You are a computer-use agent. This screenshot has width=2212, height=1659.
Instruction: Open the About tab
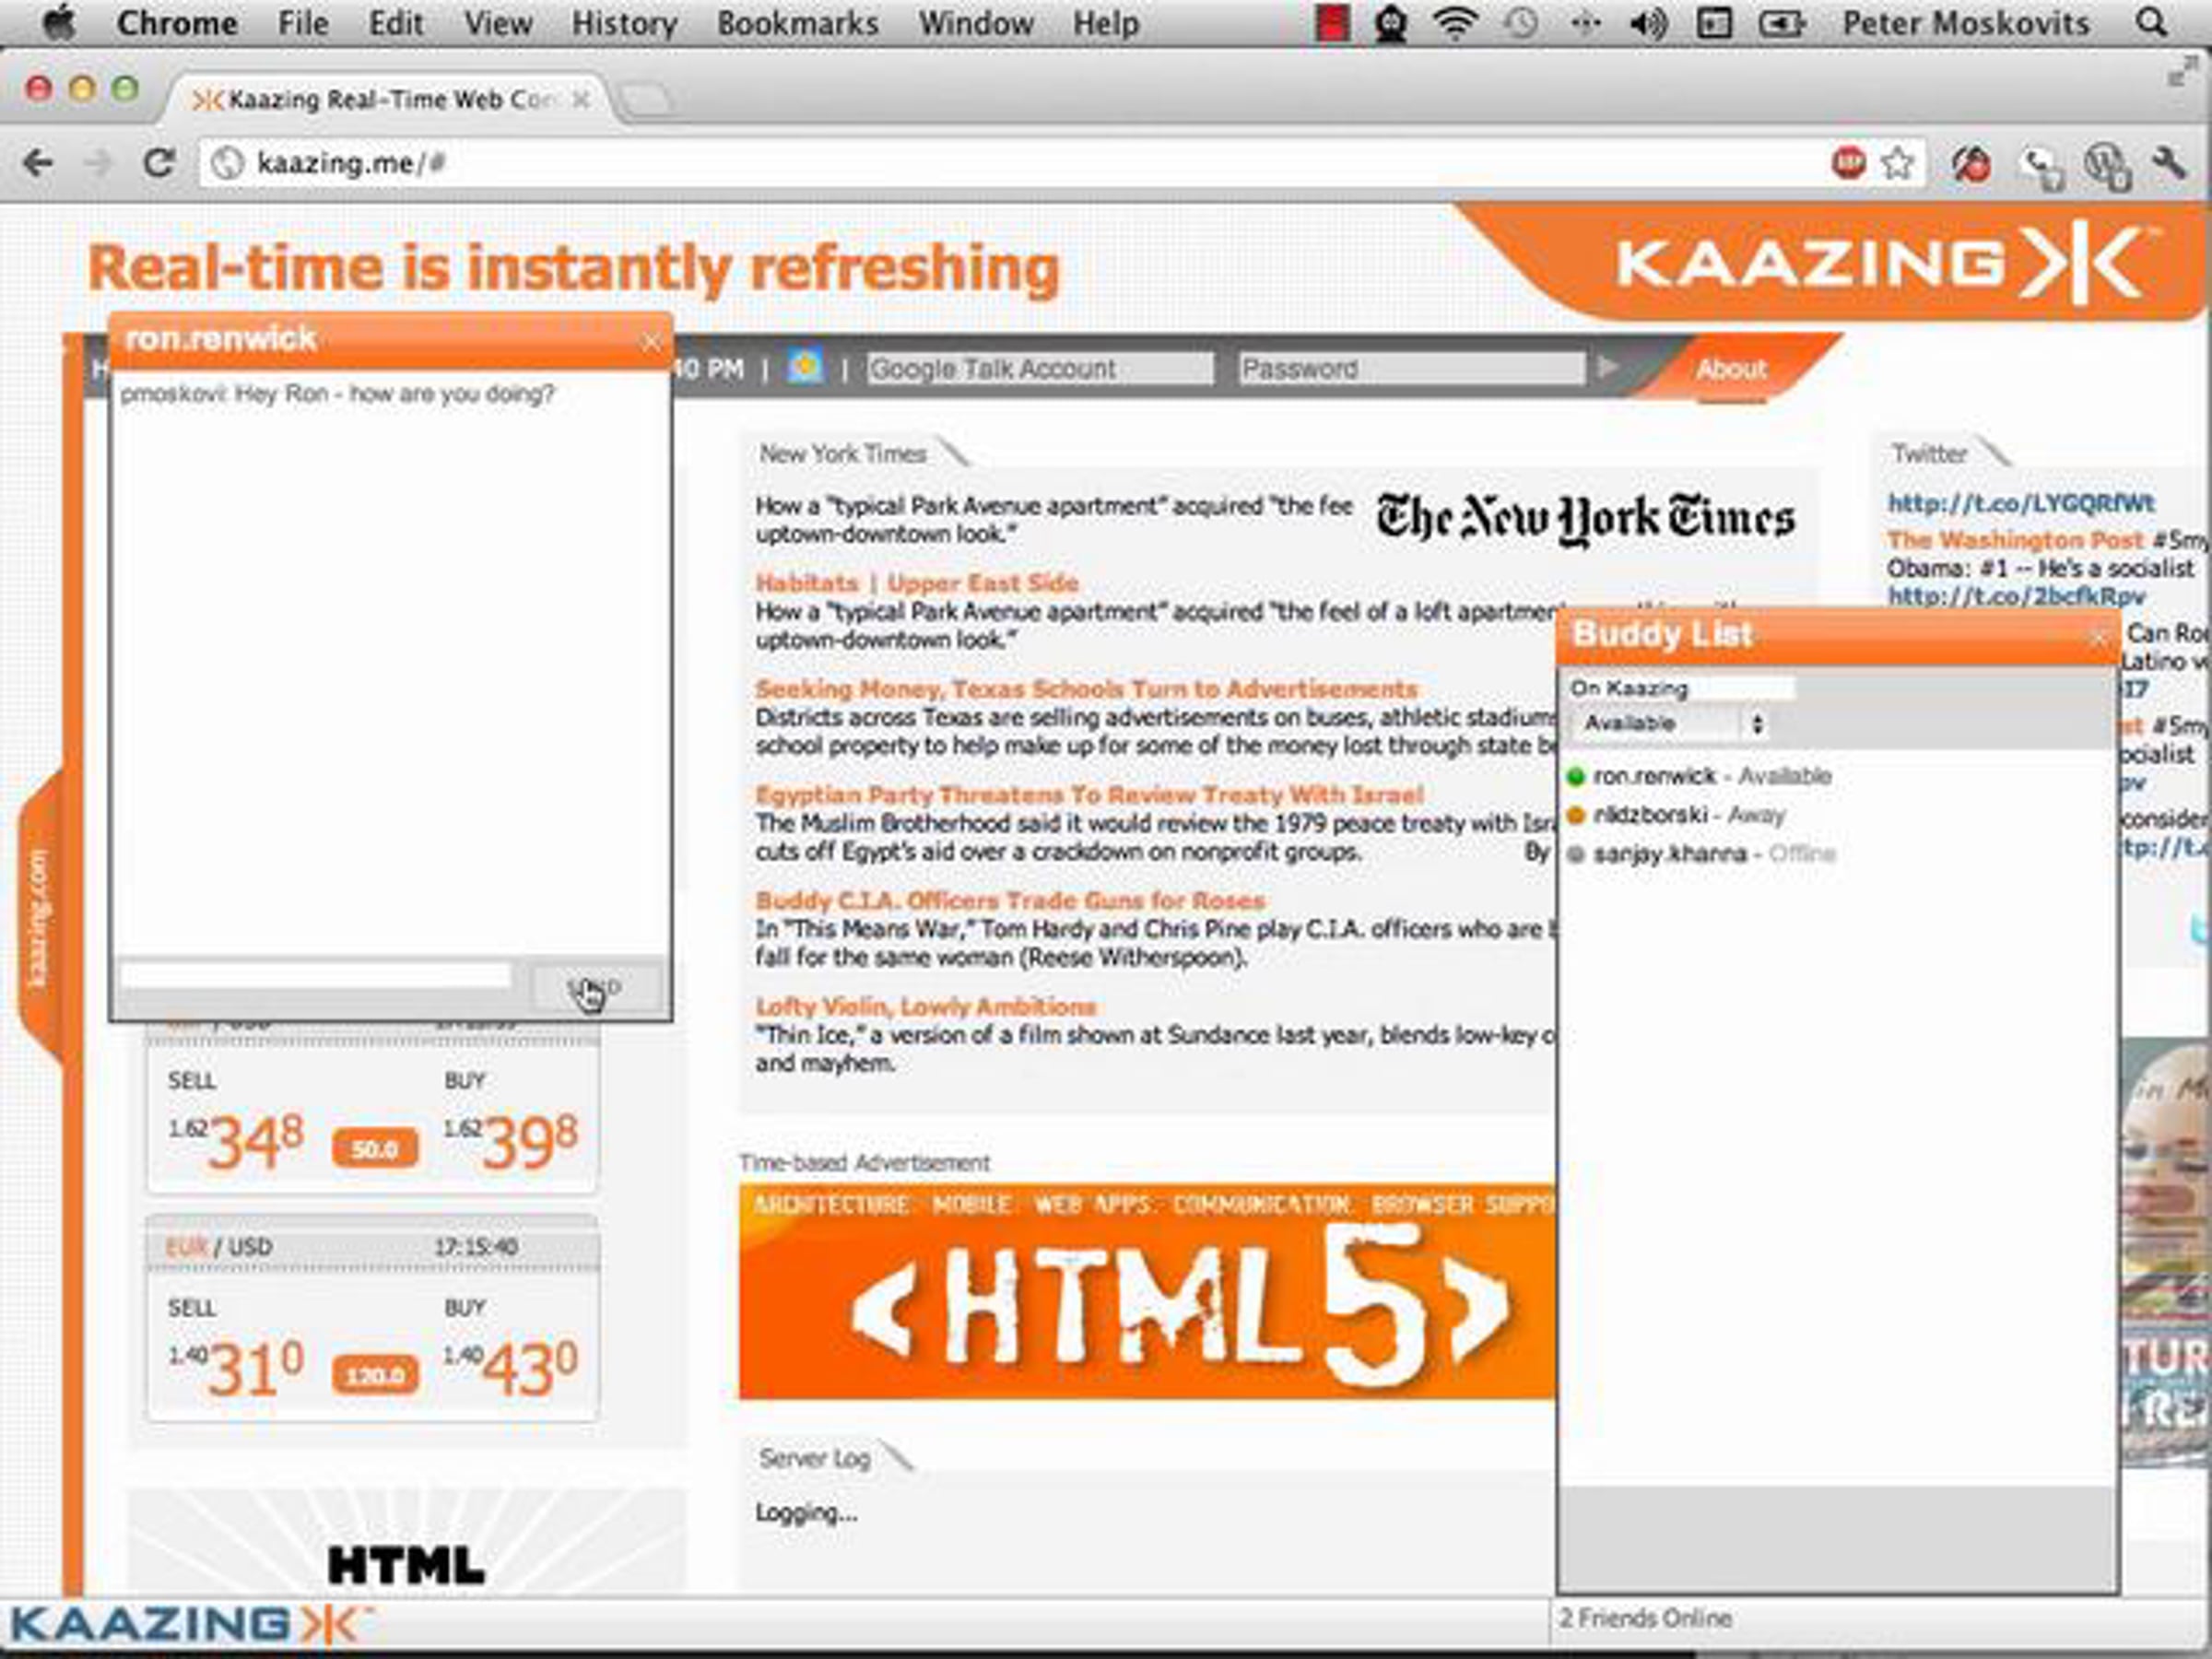tap(1731, 369)
